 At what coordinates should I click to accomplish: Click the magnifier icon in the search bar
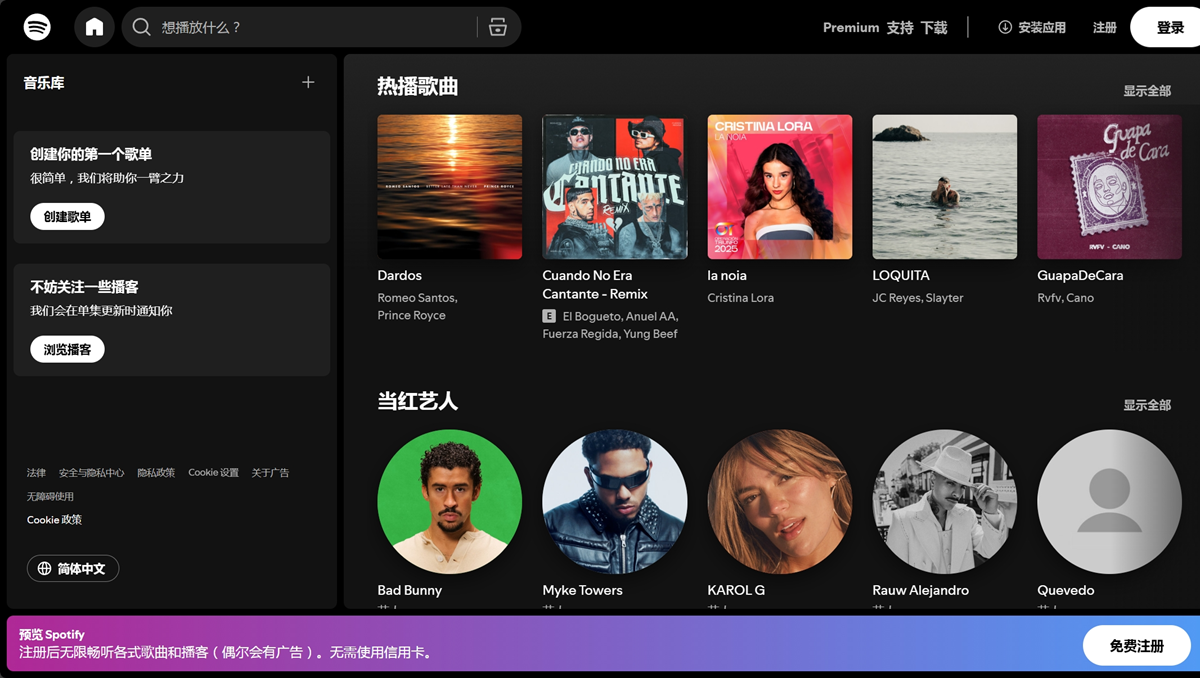[x=141, y=27]
